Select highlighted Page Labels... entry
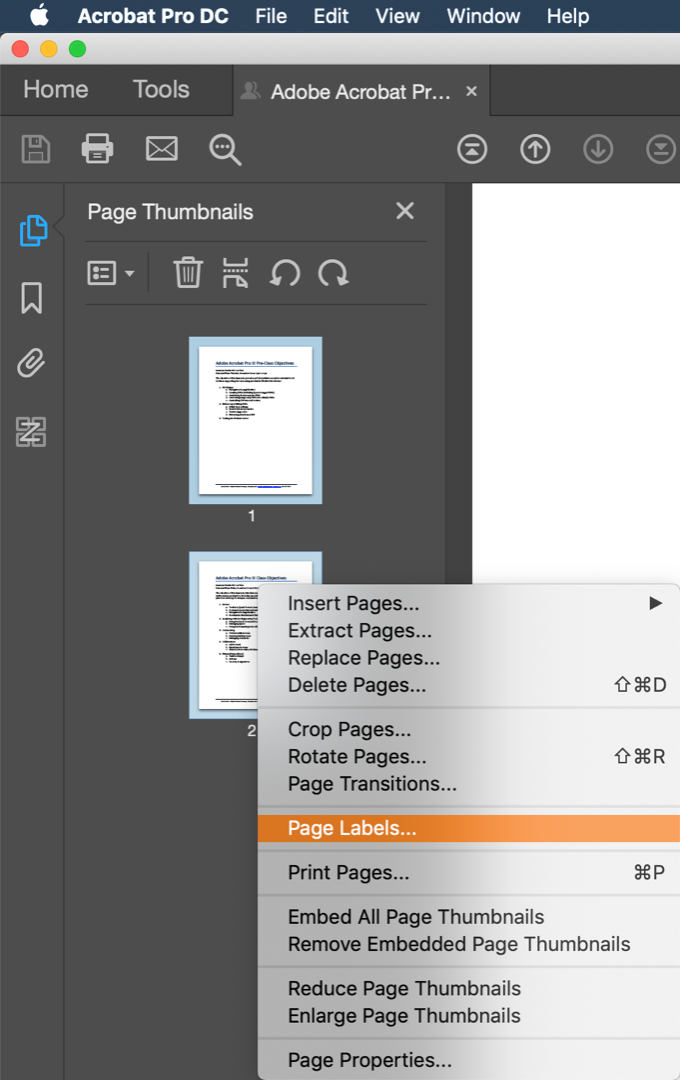 (x=468, y=828)
